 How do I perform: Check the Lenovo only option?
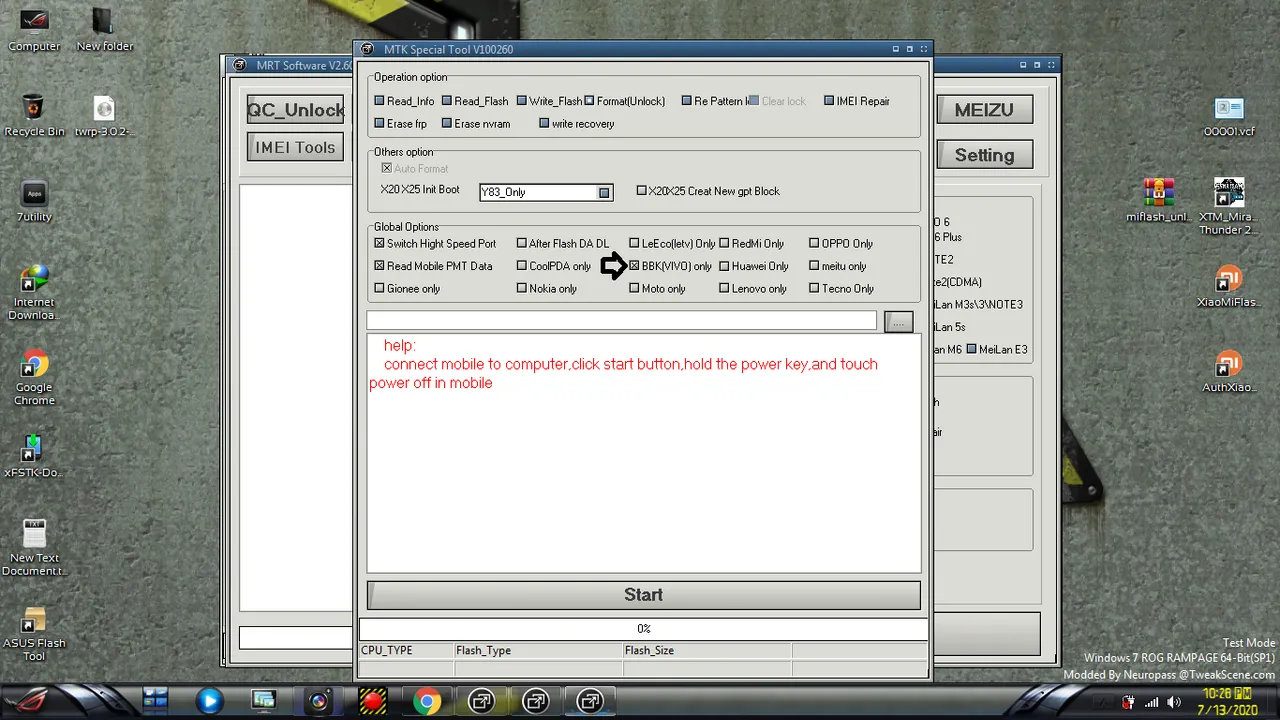pyautogui.click(x=724, y=289)
